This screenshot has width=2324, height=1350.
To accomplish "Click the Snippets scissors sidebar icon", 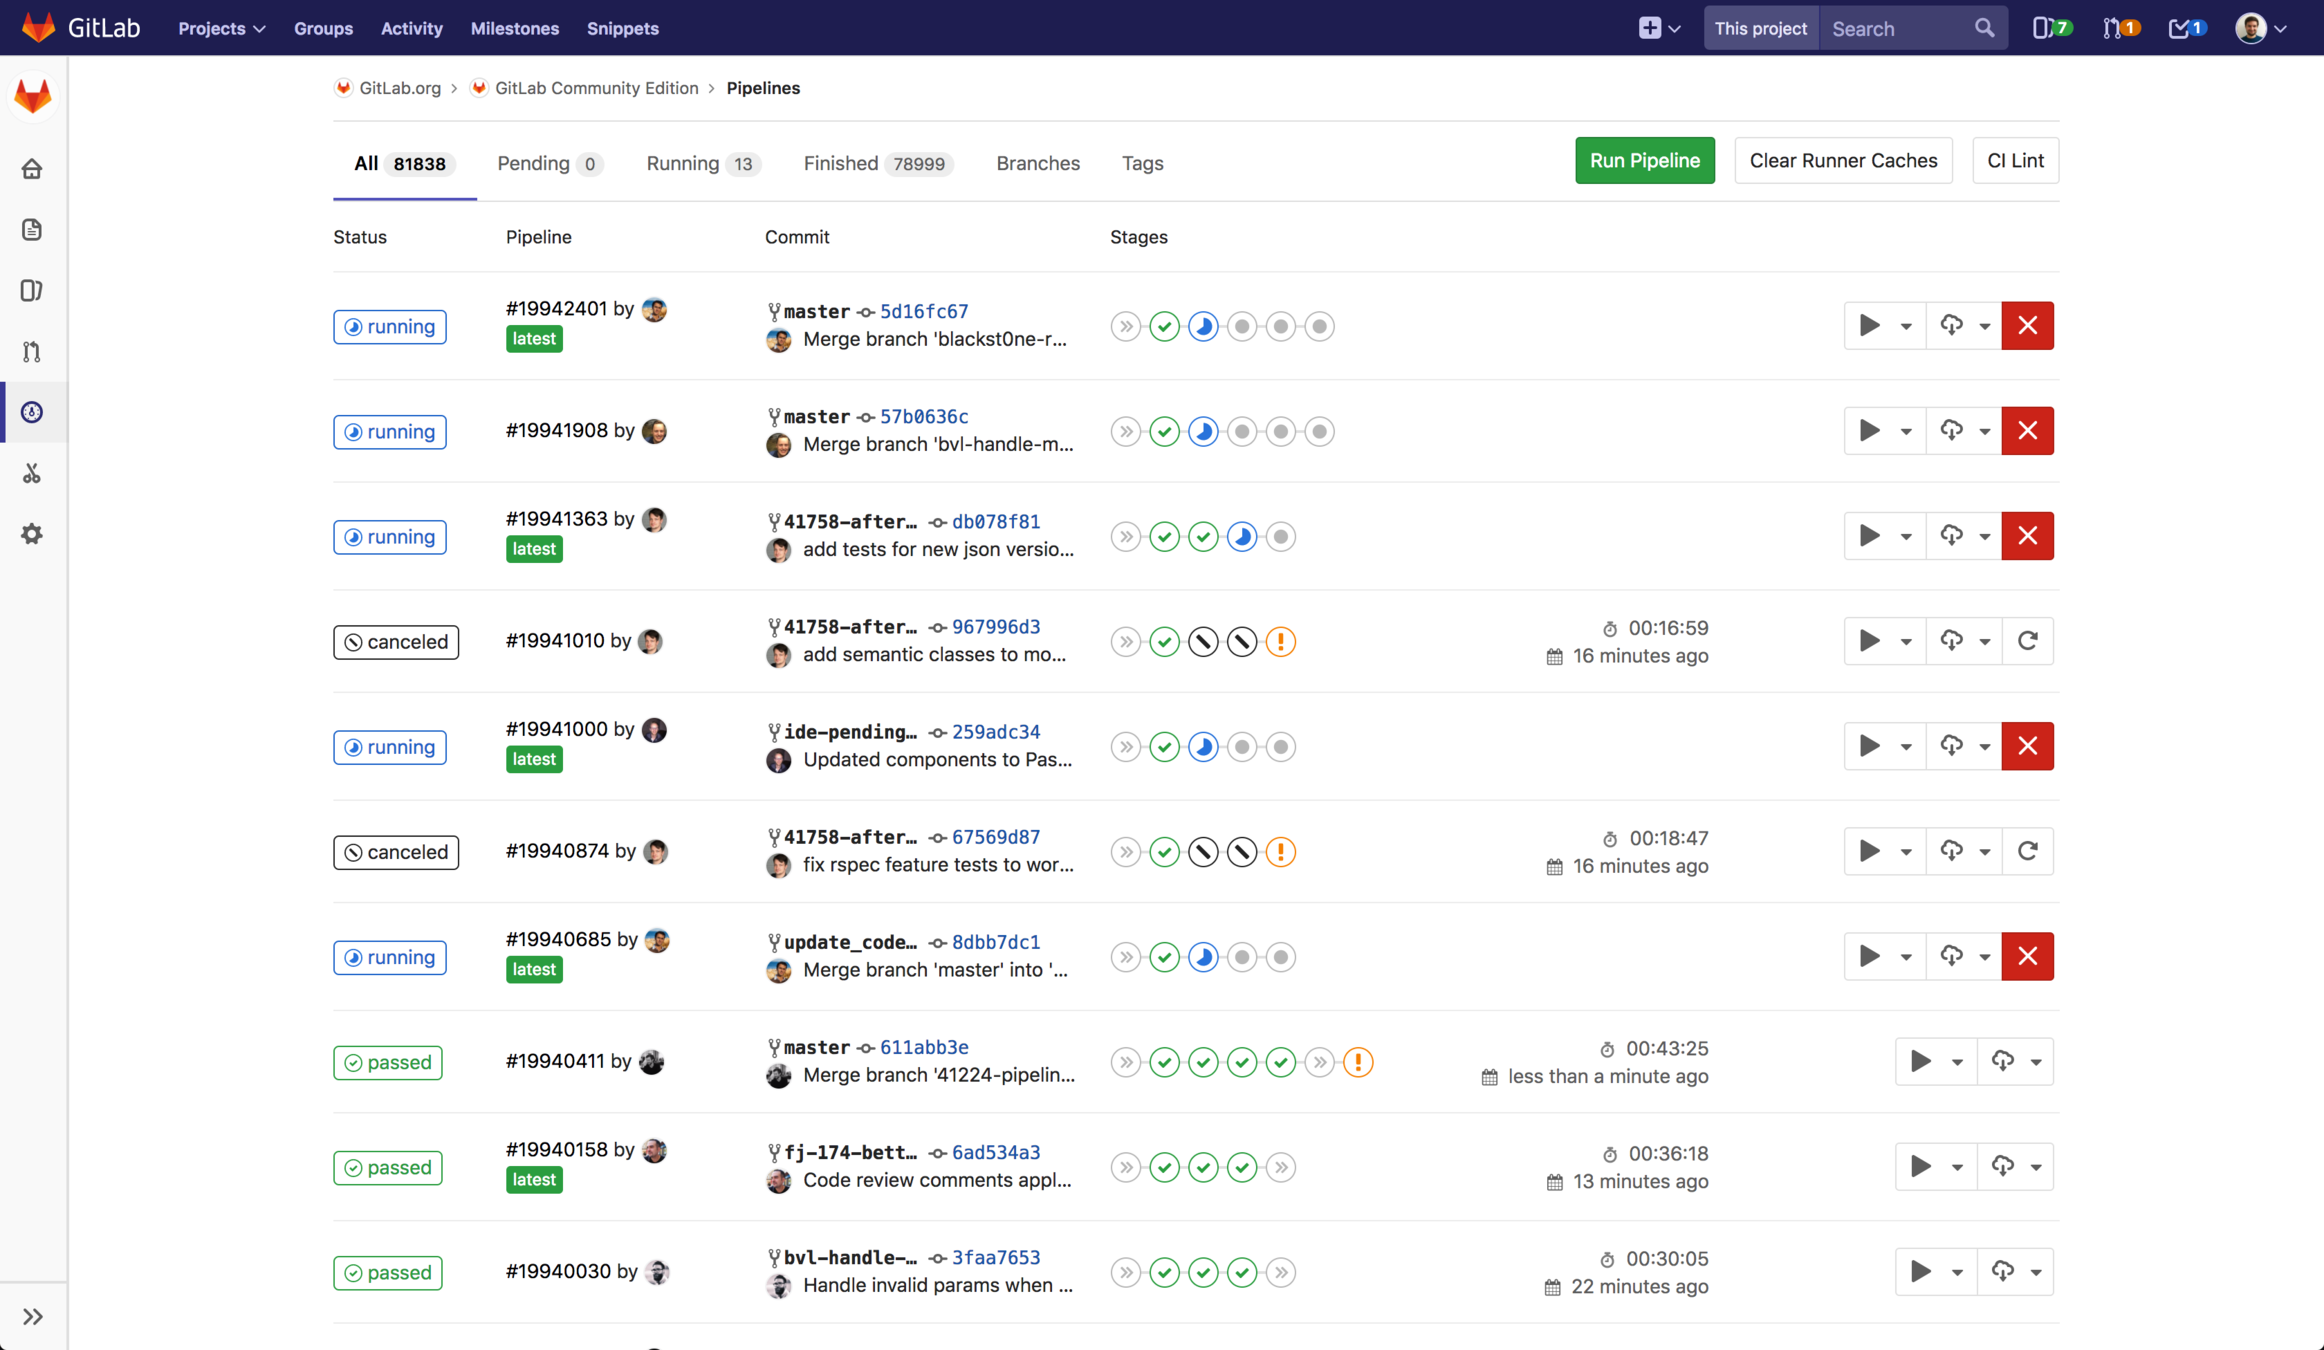I will [32, 473].
